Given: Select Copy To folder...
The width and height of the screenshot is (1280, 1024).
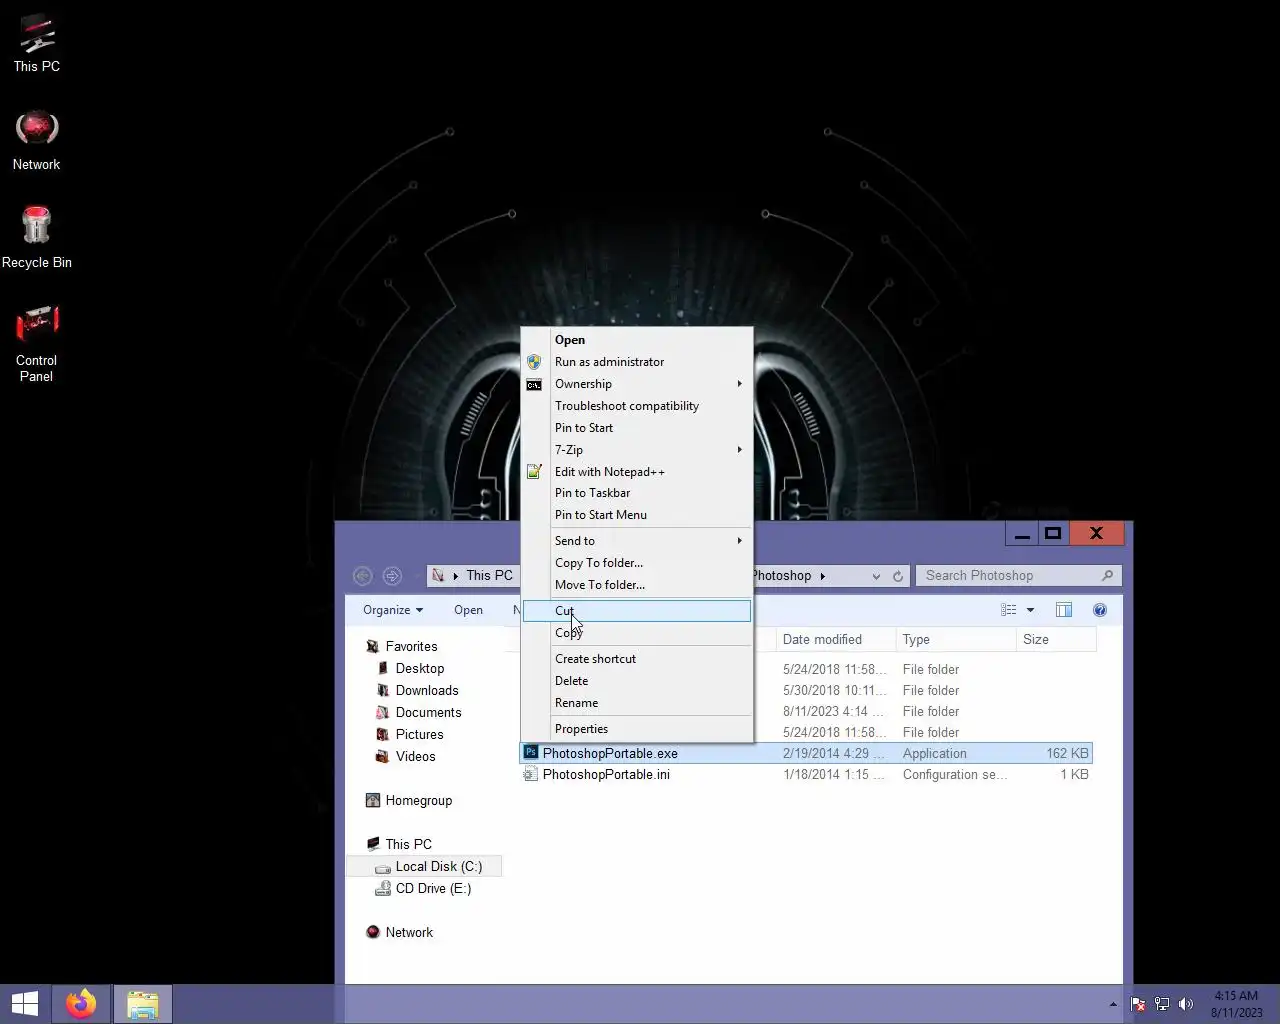Looking at the screenshot, I should (x=637, y=563).
